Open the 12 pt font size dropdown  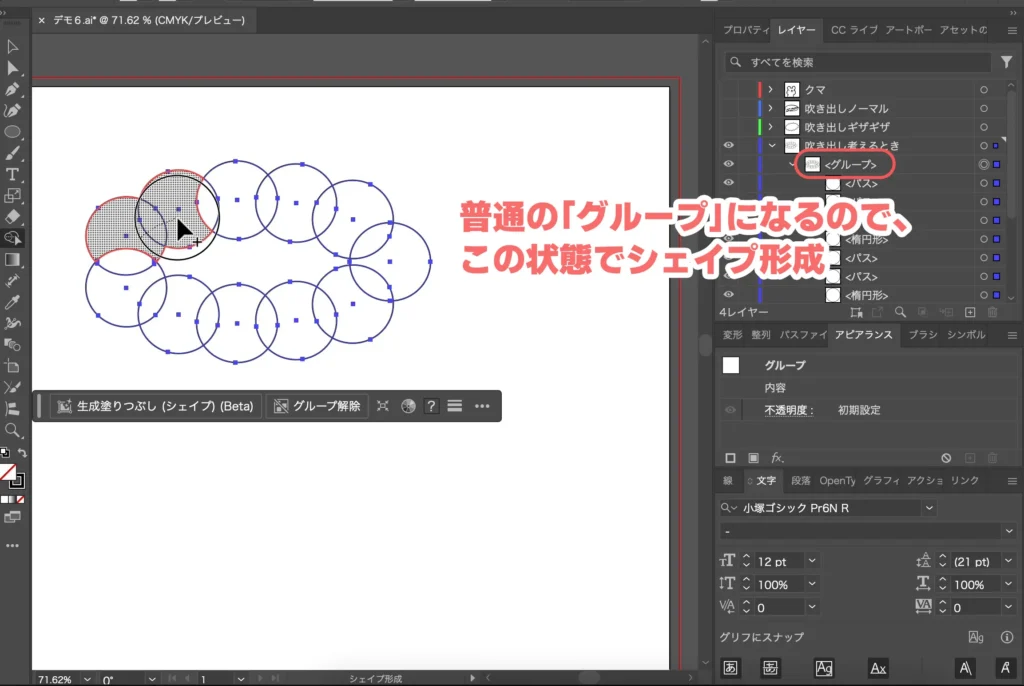pyautogui.click(x=812, y=562)
